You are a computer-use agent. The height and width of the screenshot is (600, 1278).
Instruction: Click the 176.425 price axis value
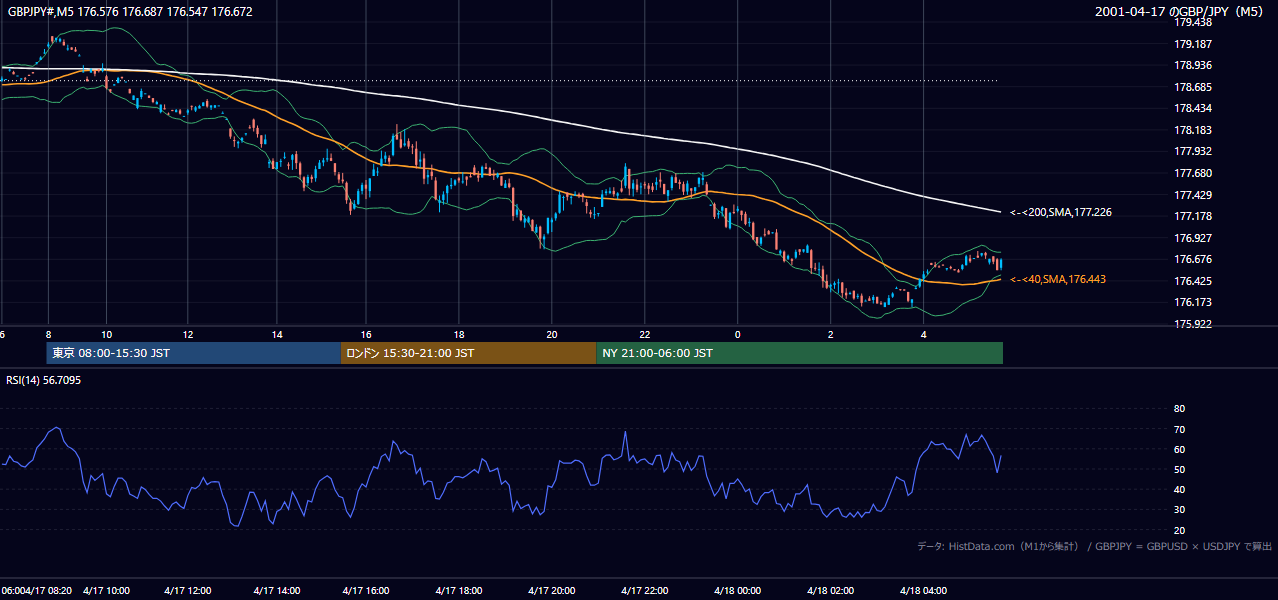pos(1193,281)
